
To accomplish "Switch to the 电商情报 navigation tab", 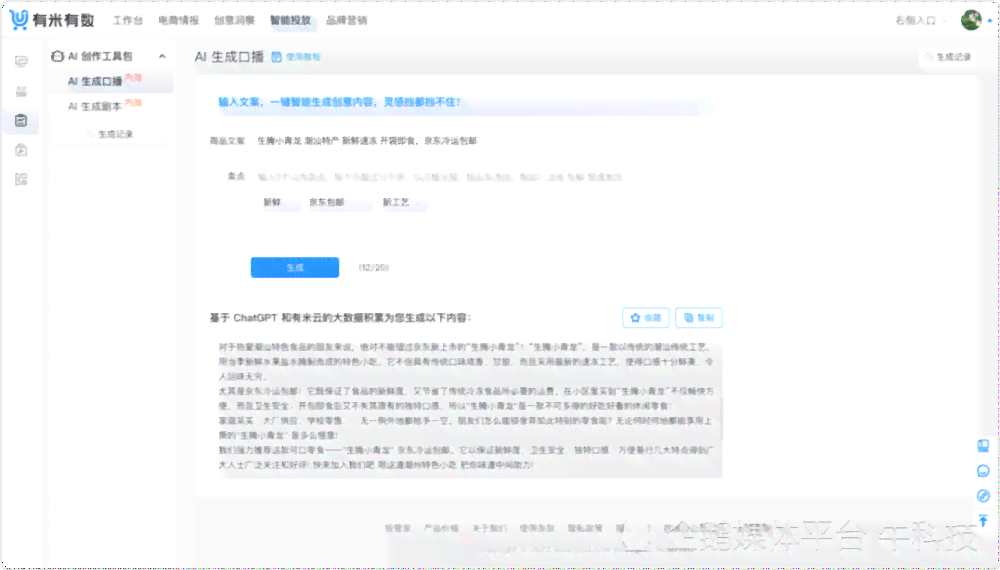I will (x=179, y=20).
